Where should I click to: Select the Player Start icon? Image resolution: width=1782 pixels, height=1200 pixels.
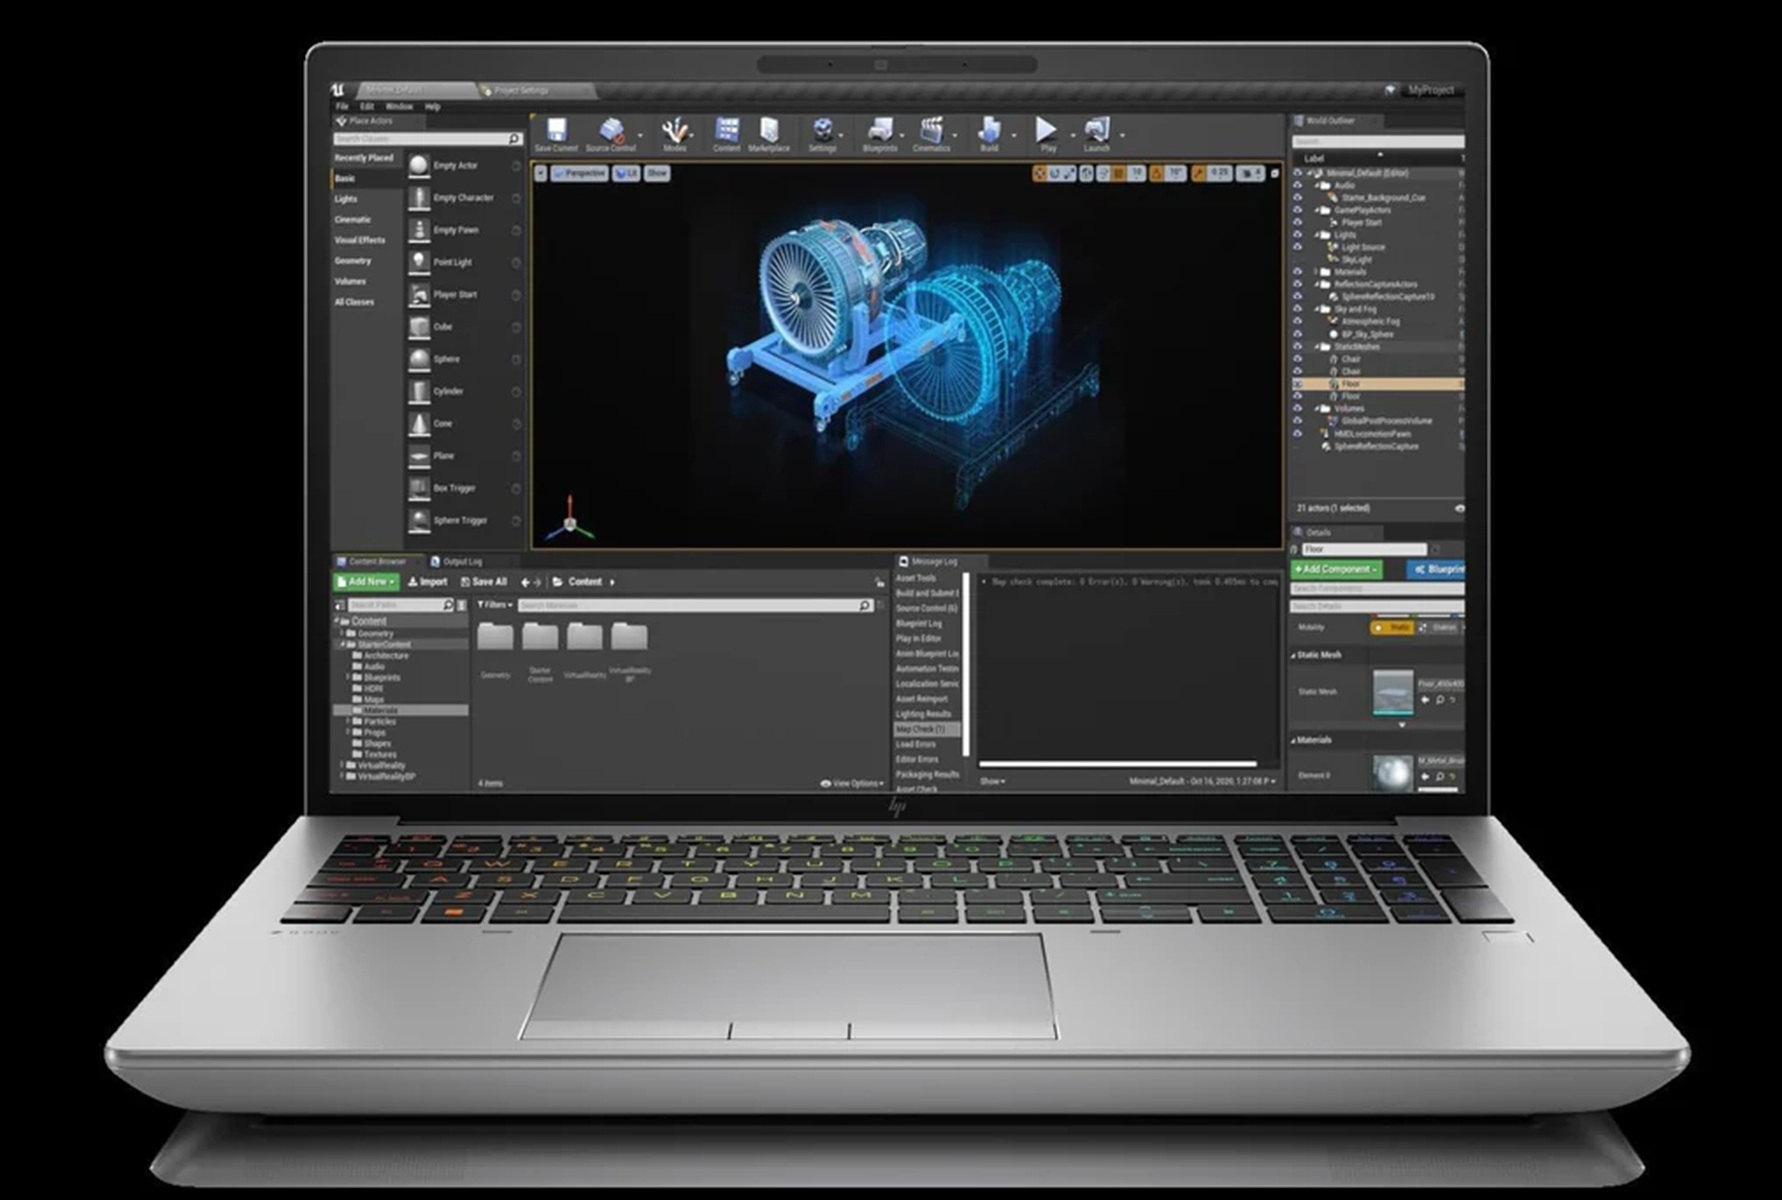(x=419, y=295)
